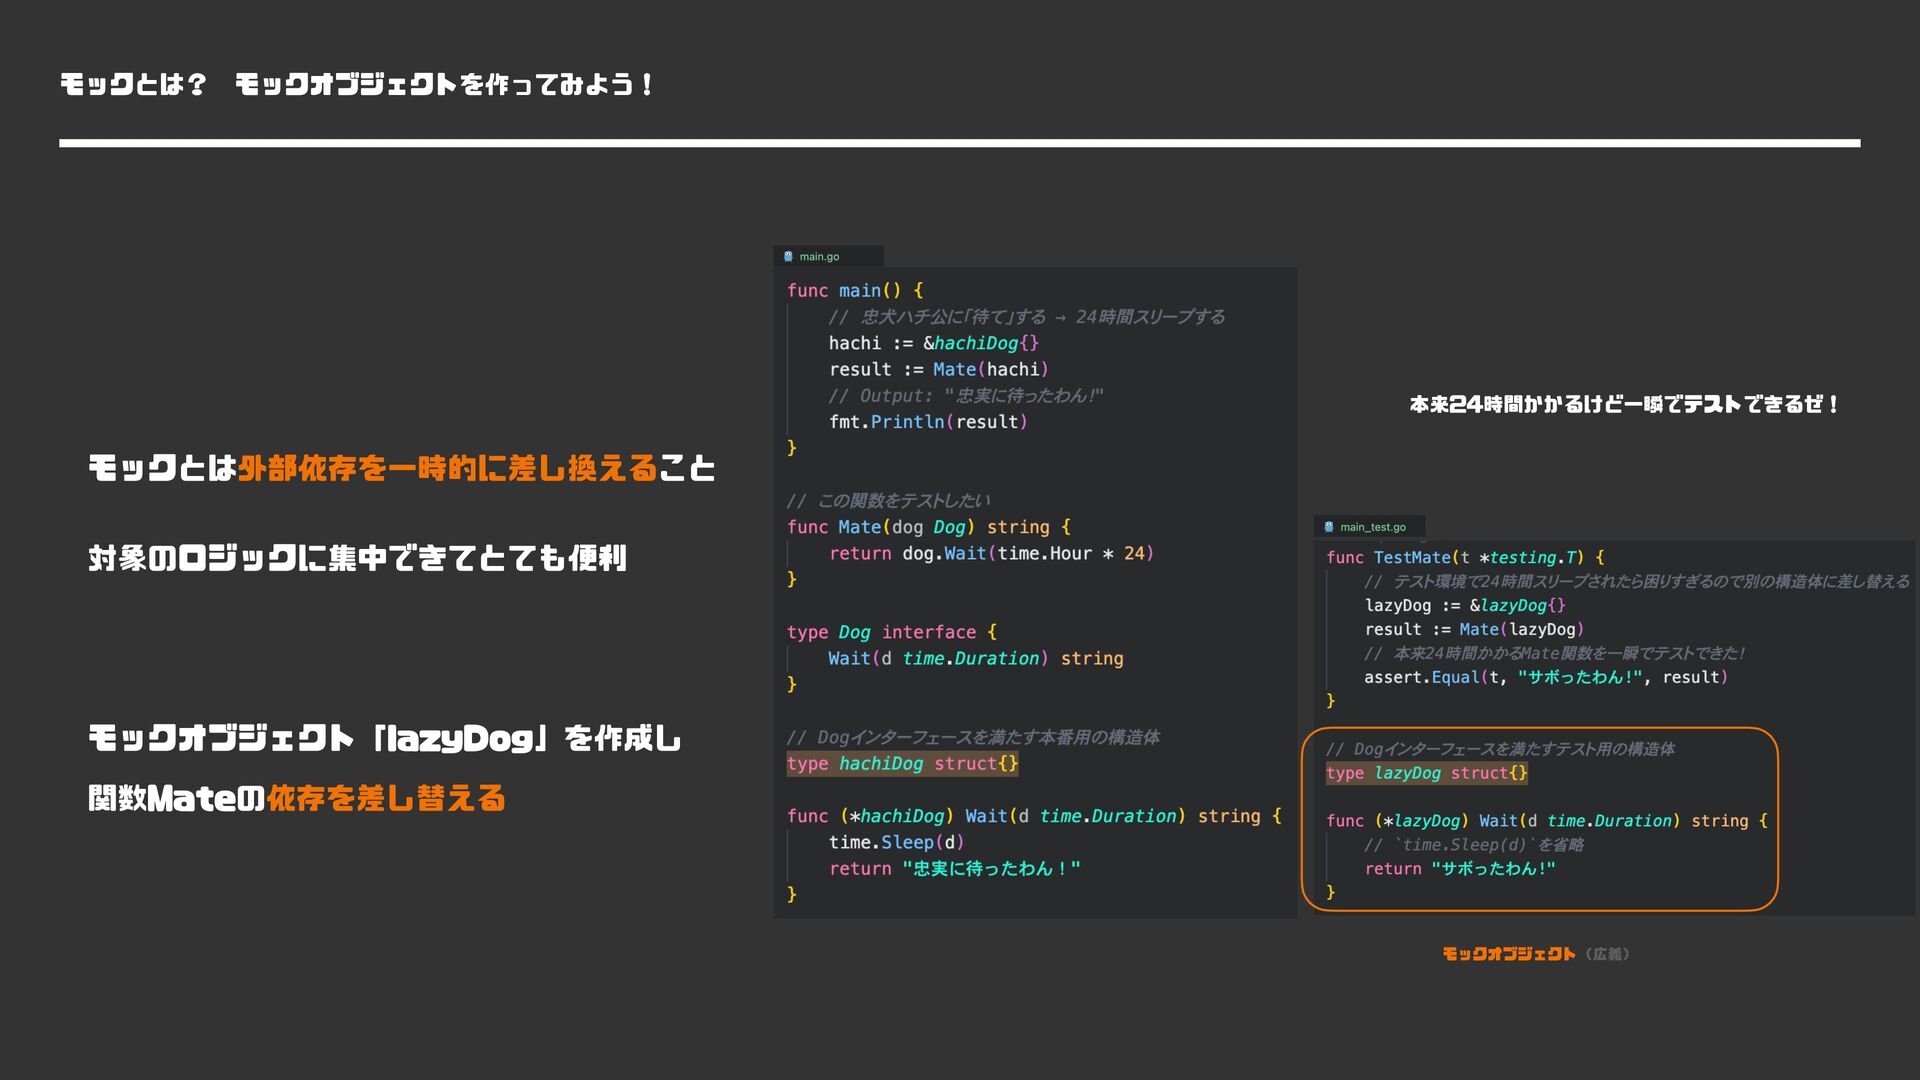The height and width of the screenshot is (1080, 1920).
Task: Click the Go file icon on main.go tab
Action: coord(788,257)
